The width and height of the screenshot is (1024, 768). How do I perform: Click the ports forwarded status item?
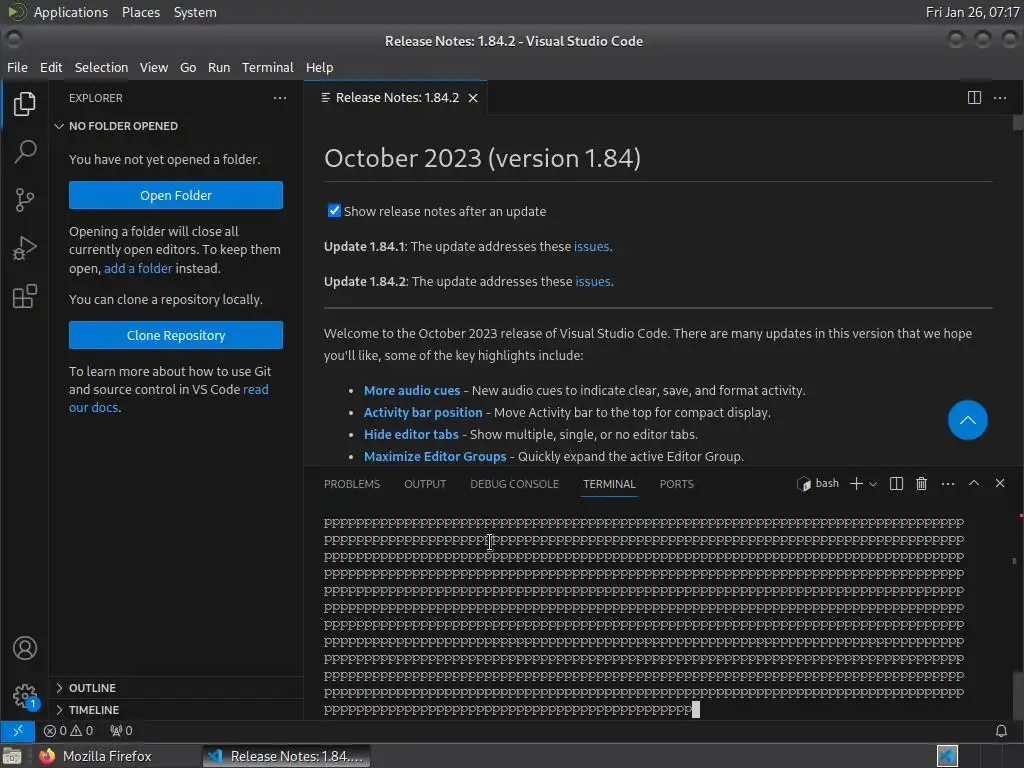pos(121,730)
